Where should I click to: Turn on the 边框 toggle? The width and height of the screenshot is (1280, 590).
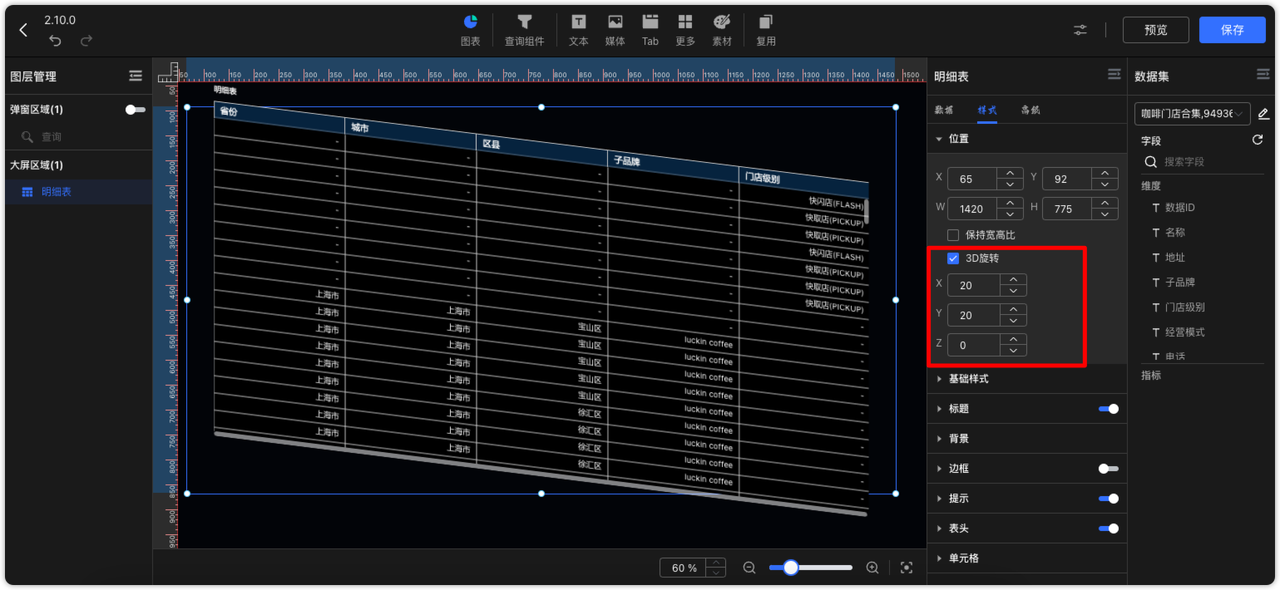[1108, 468]
